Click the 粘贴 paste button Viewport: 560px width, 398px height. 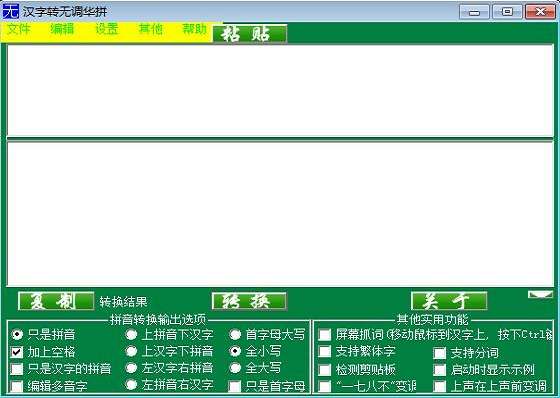point(250,34)
